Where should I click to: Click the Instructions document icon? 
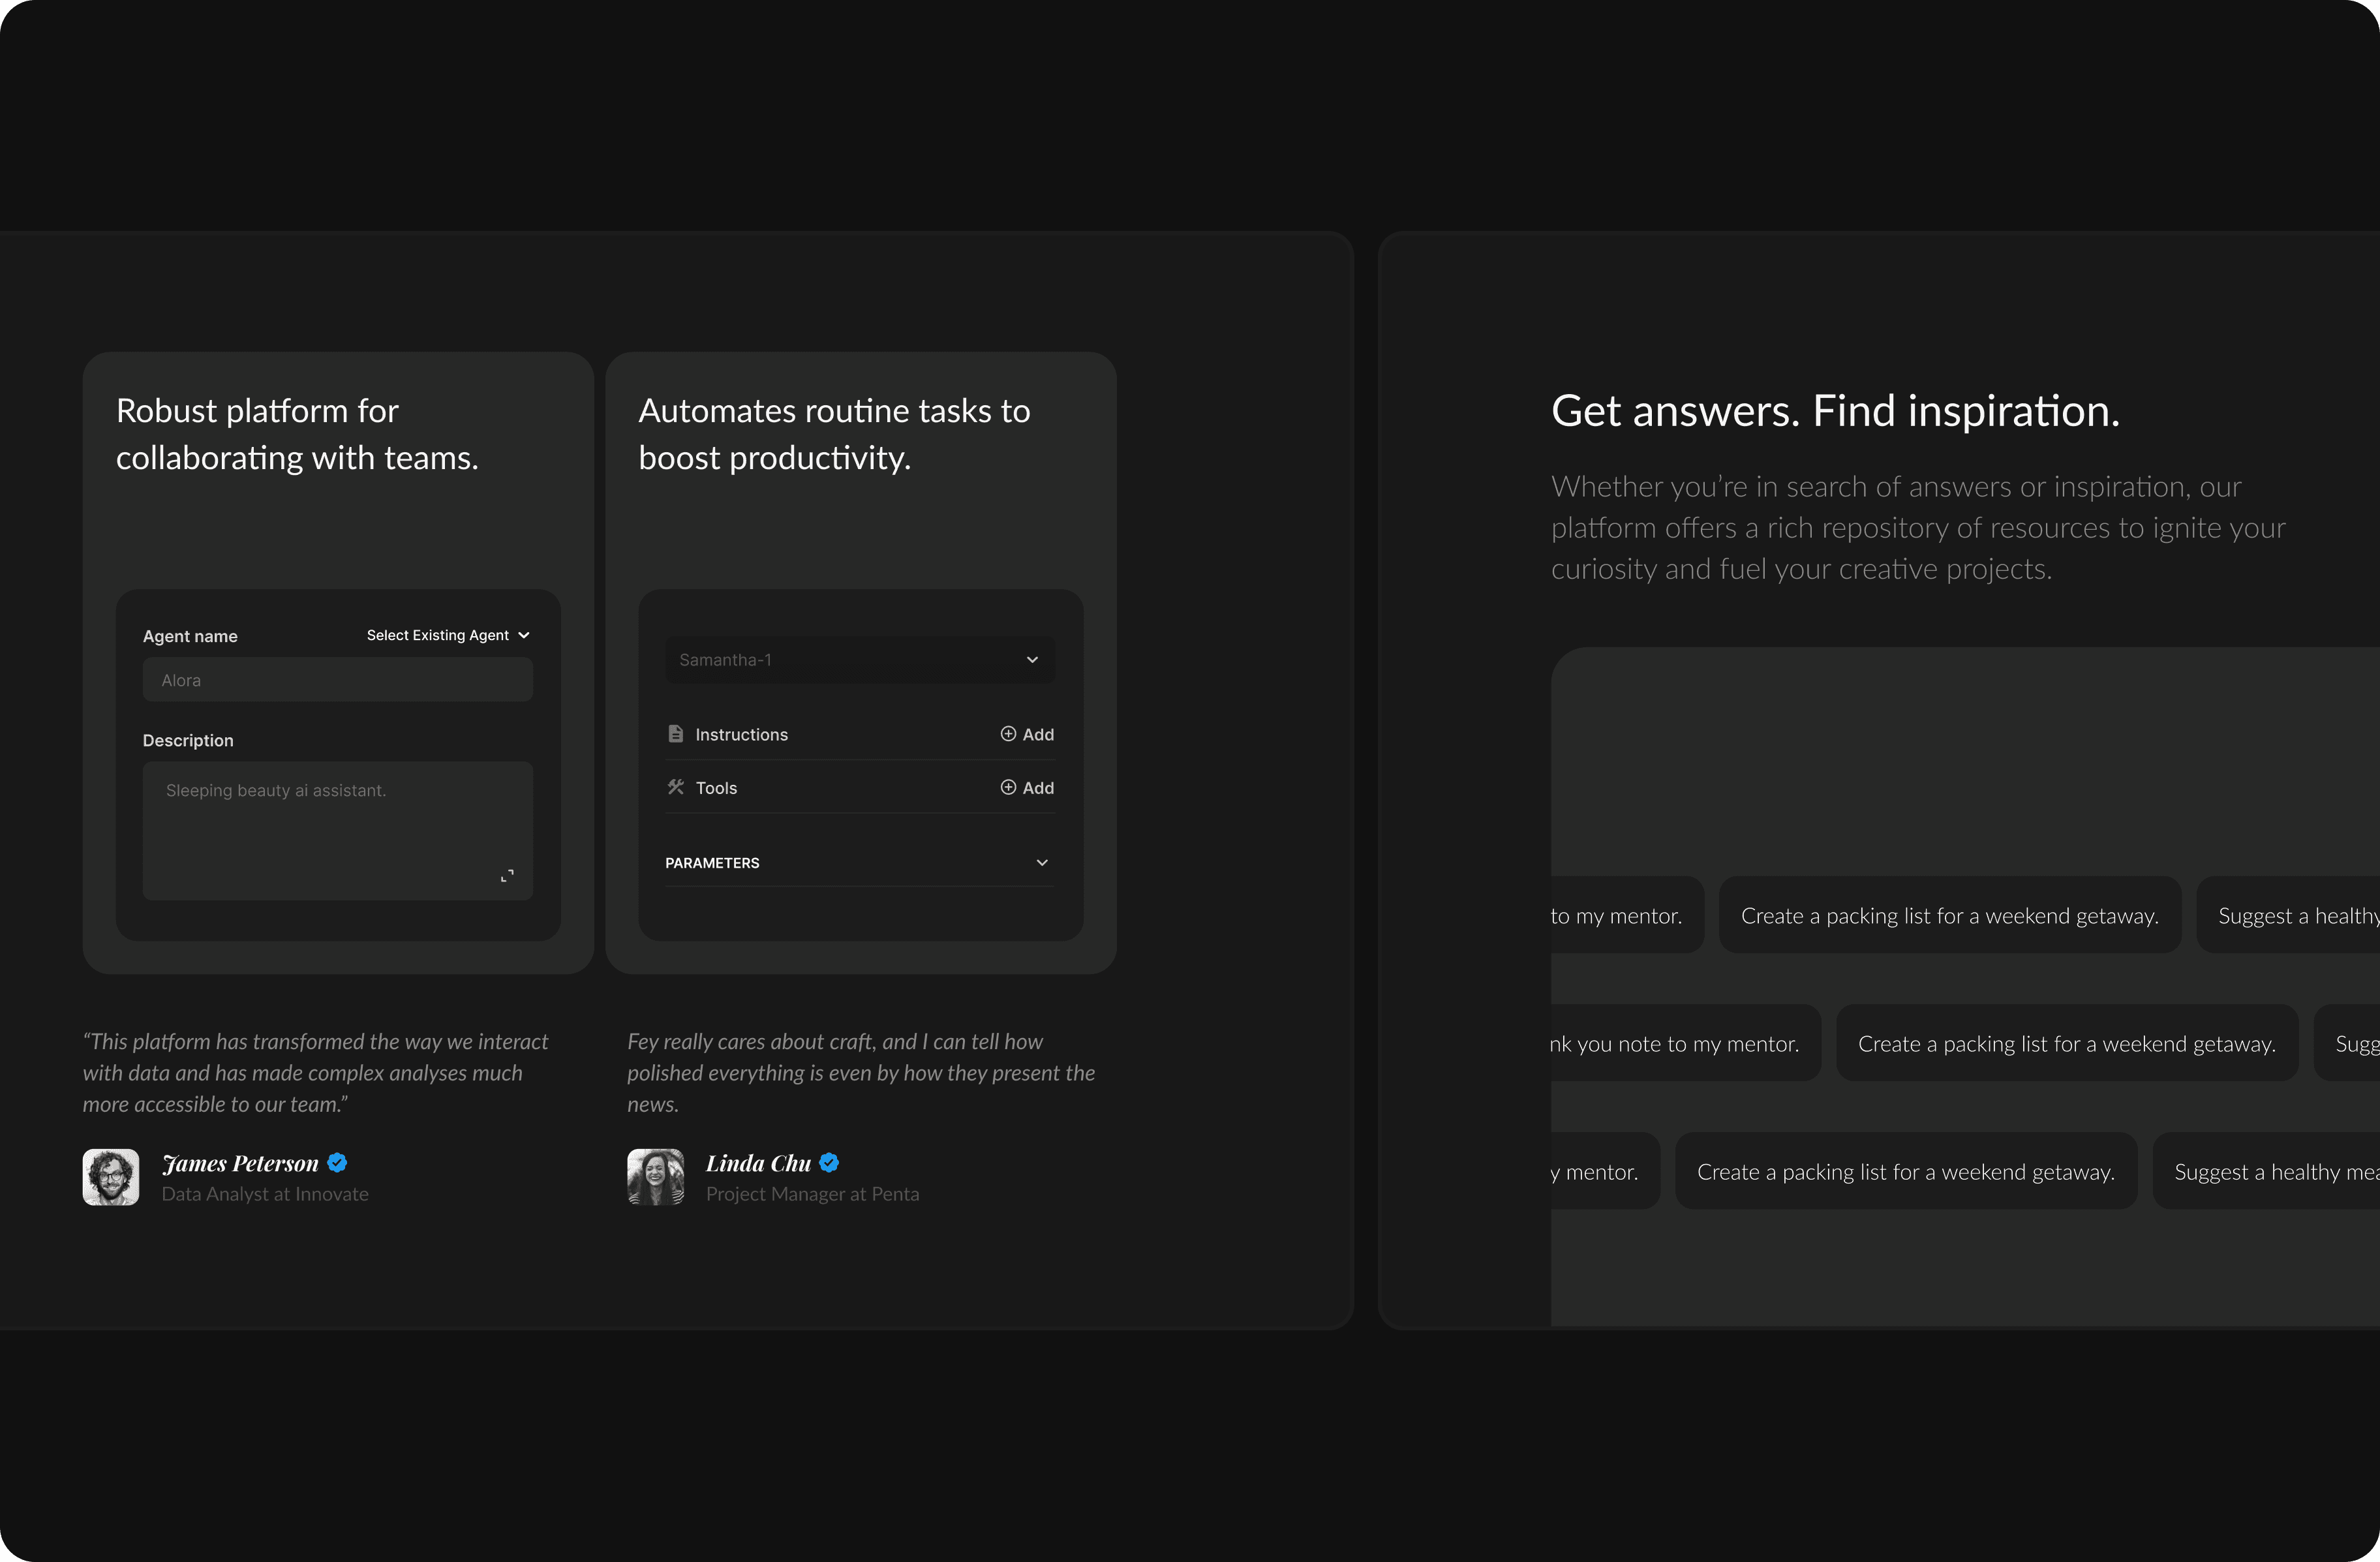pyautogui.click(x=676, y=734)
